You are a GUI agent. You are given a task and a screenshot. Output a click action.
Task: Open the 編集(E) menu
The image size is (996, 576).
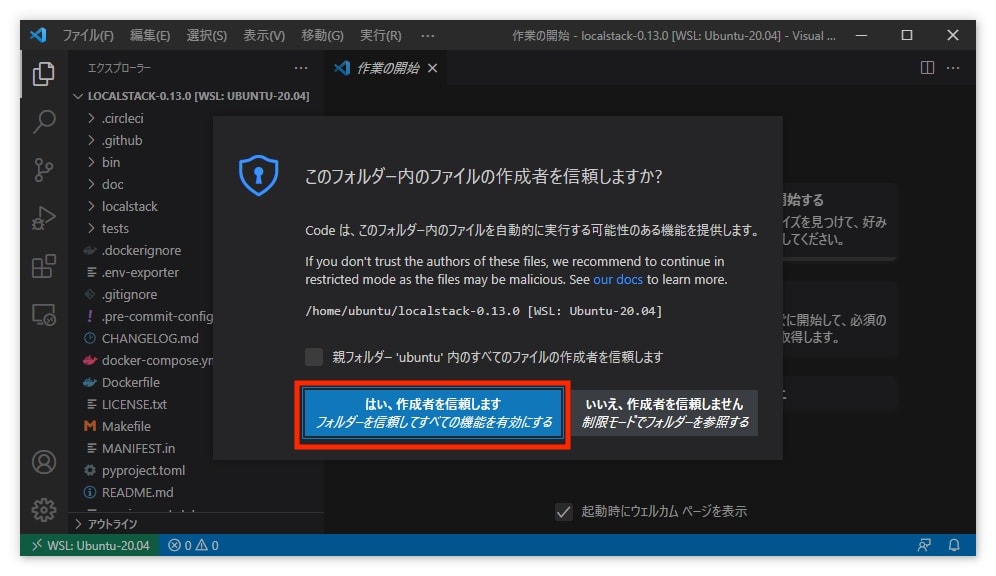150,36
